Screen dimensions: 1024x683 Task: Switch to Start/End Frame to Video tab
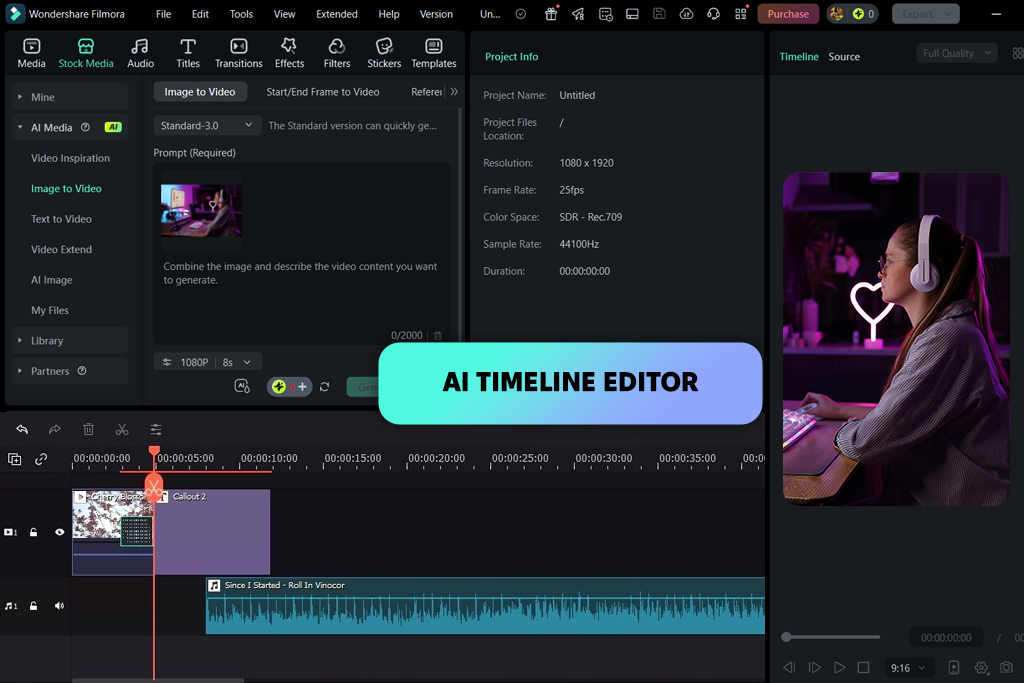click(x=323, y=92)
